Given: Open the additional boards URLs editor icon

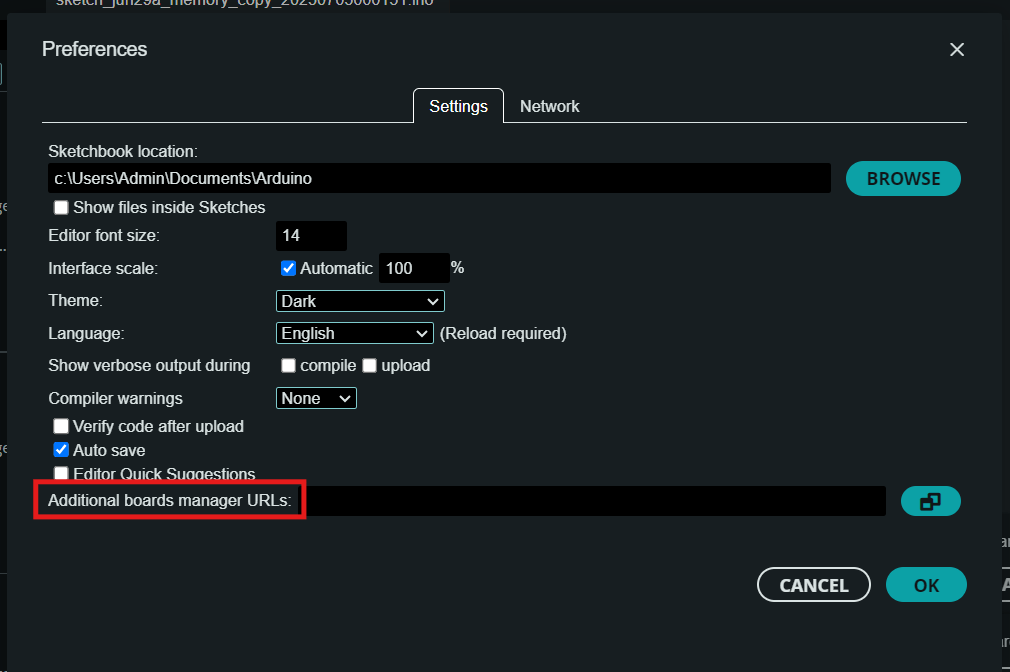Looking at the screenshot, I should click(930, 502).
